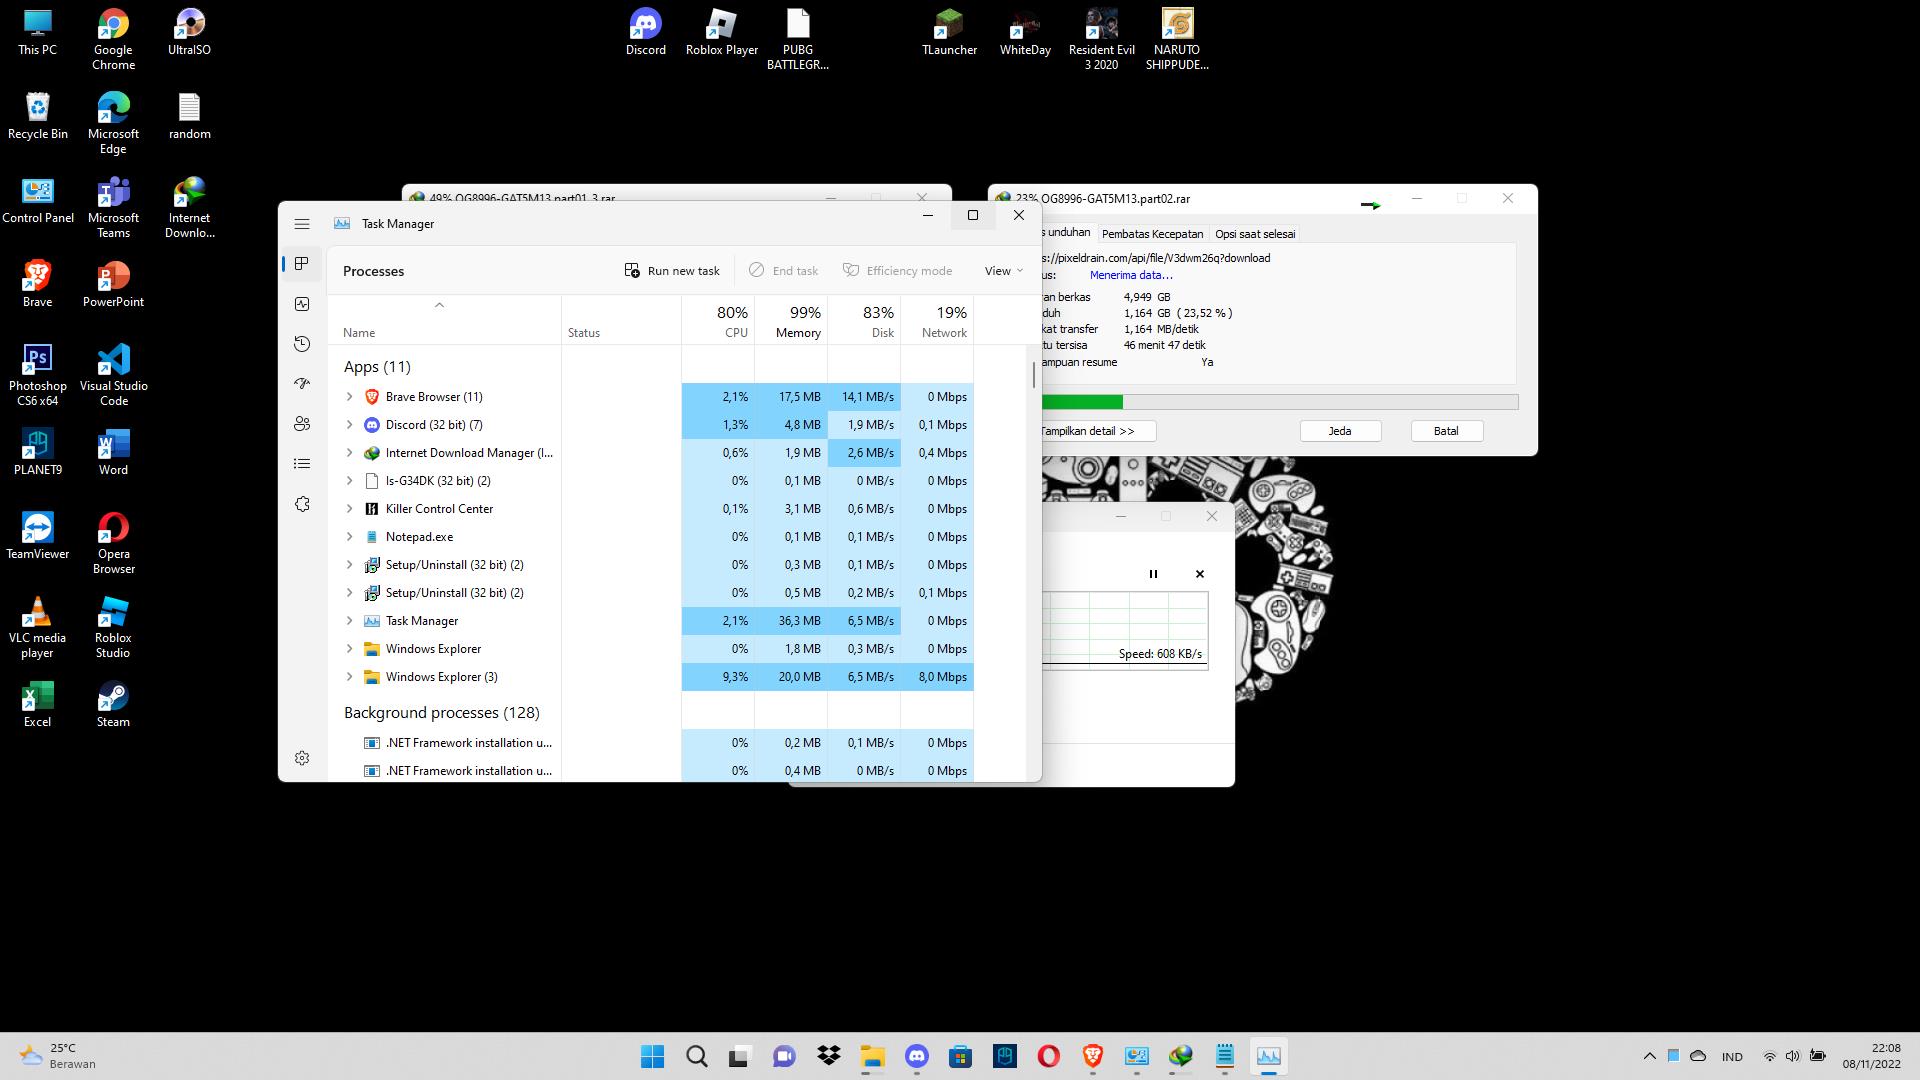
Task: Click Run new task button
Action: 672,271
